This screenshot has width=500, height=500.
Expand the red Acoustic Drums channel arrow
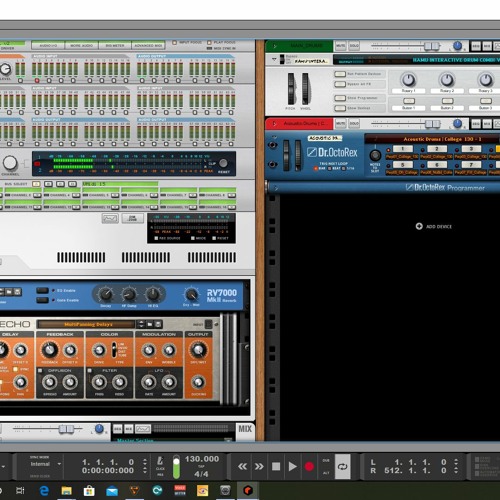(275, 124)
